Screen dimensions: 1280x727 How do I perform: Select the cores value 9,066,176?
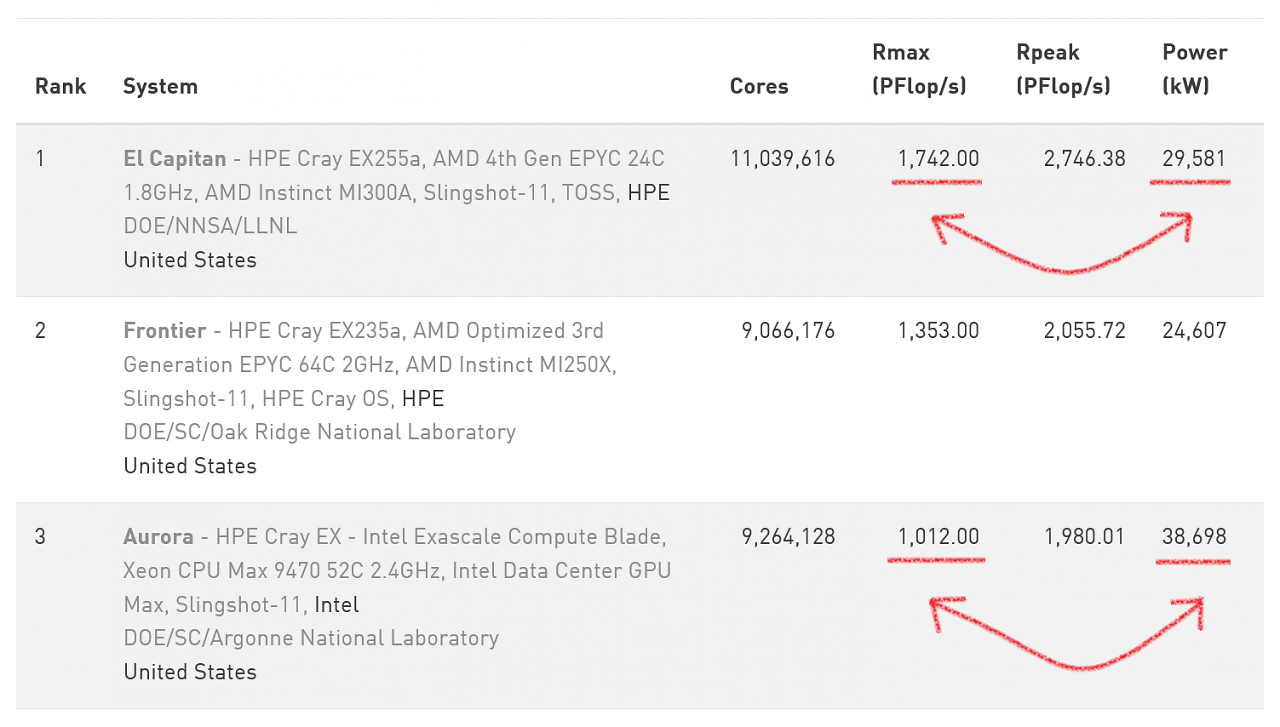(x=788, y=330)
